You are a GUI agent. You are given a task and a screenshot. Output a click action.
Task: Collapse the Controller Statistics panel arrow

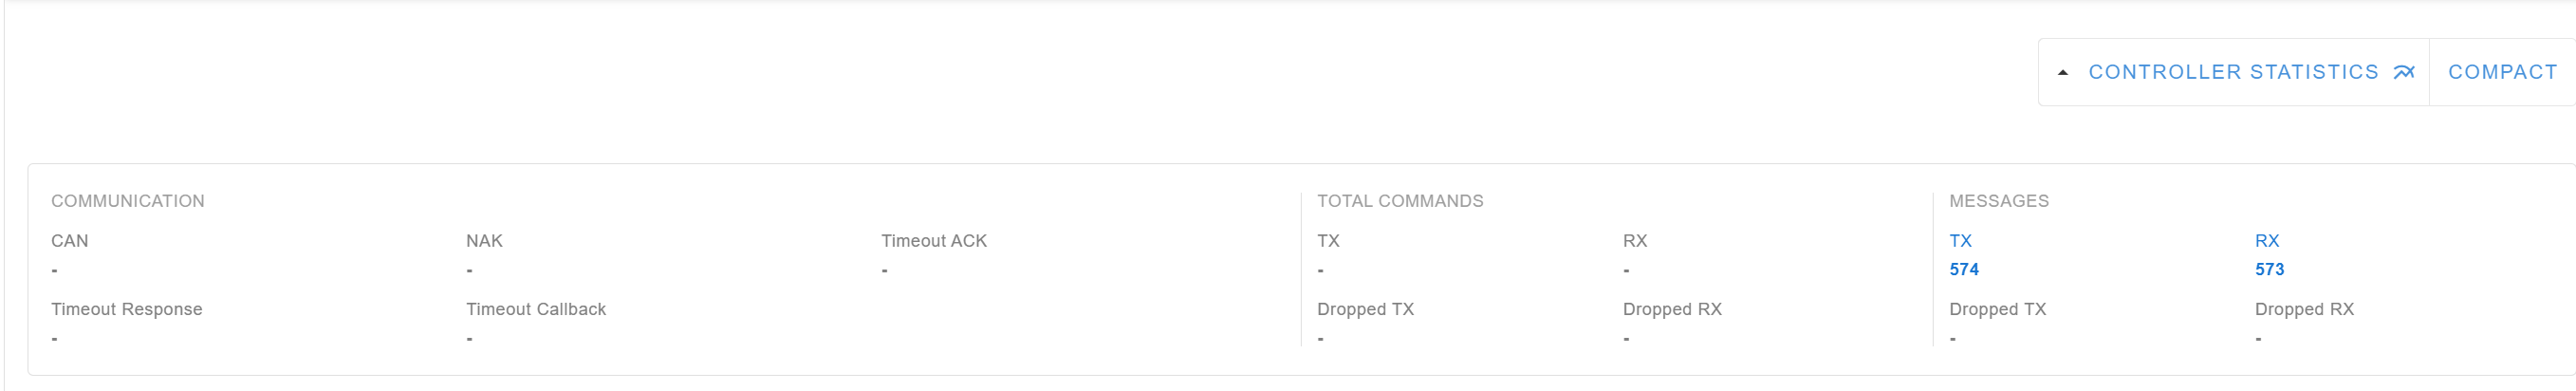(2062, 72)
